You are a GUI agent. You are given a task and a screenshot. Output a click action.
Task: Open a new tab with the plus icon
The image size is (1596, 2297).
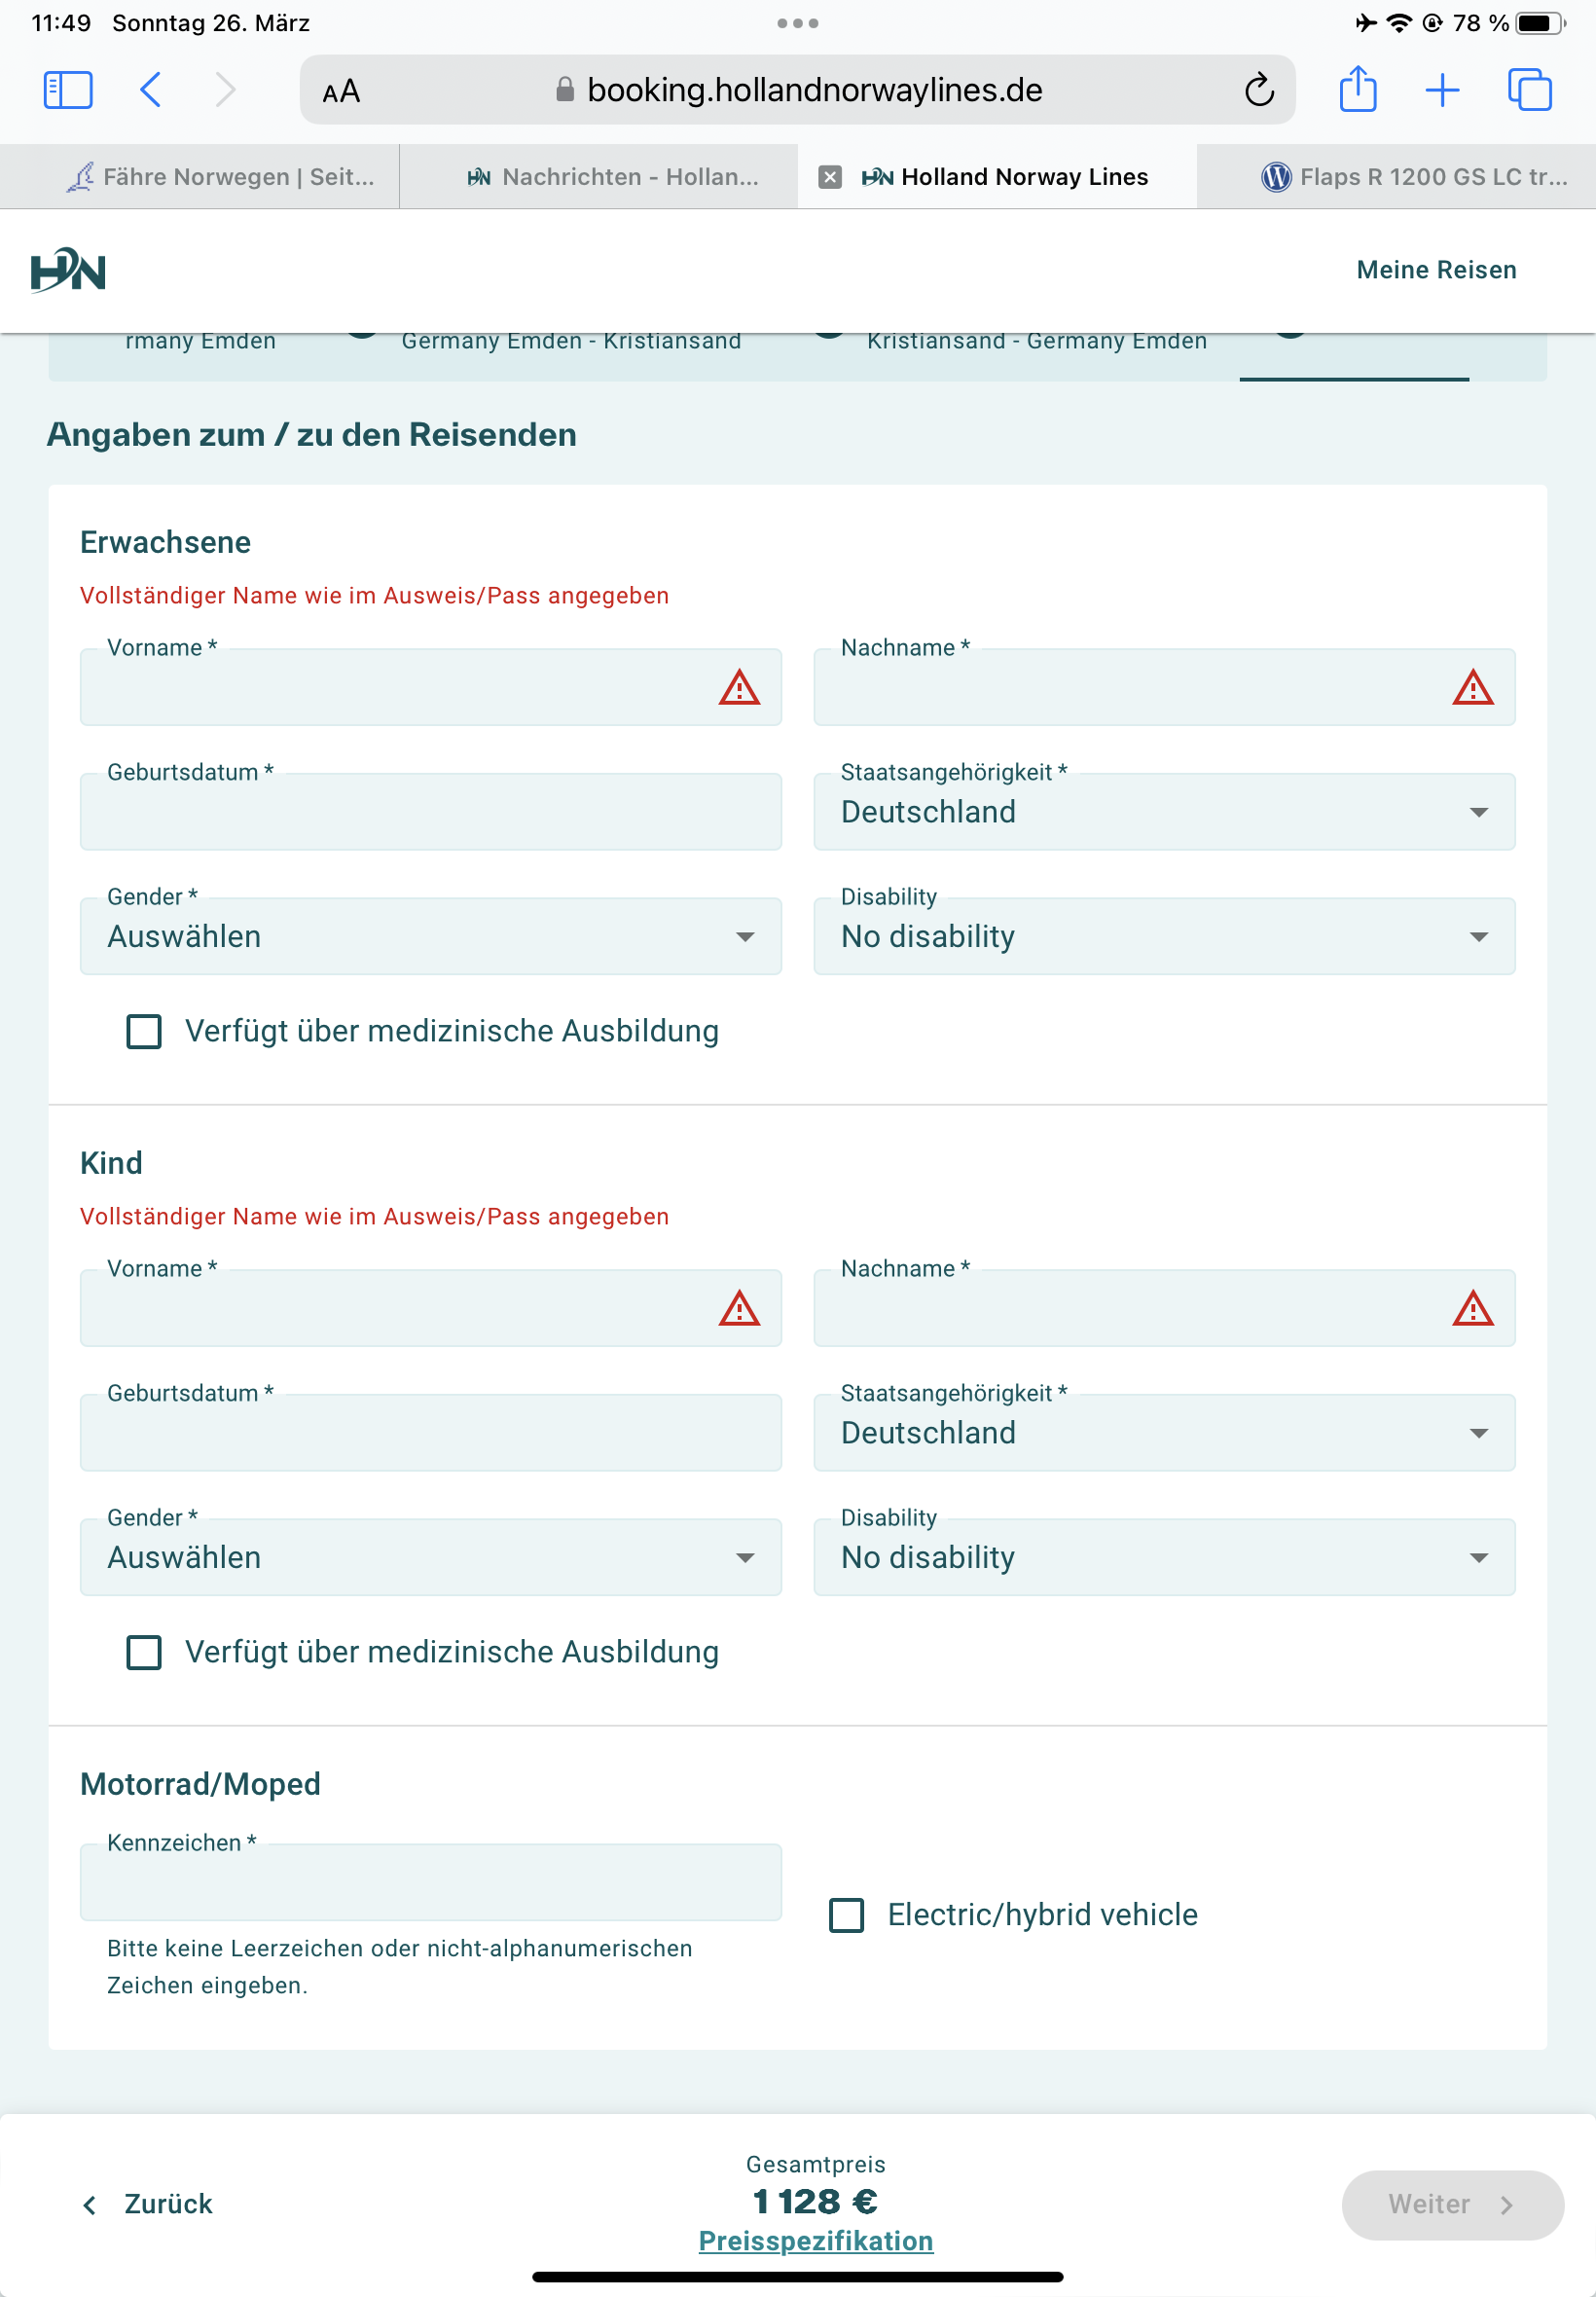pos(1441,90)
